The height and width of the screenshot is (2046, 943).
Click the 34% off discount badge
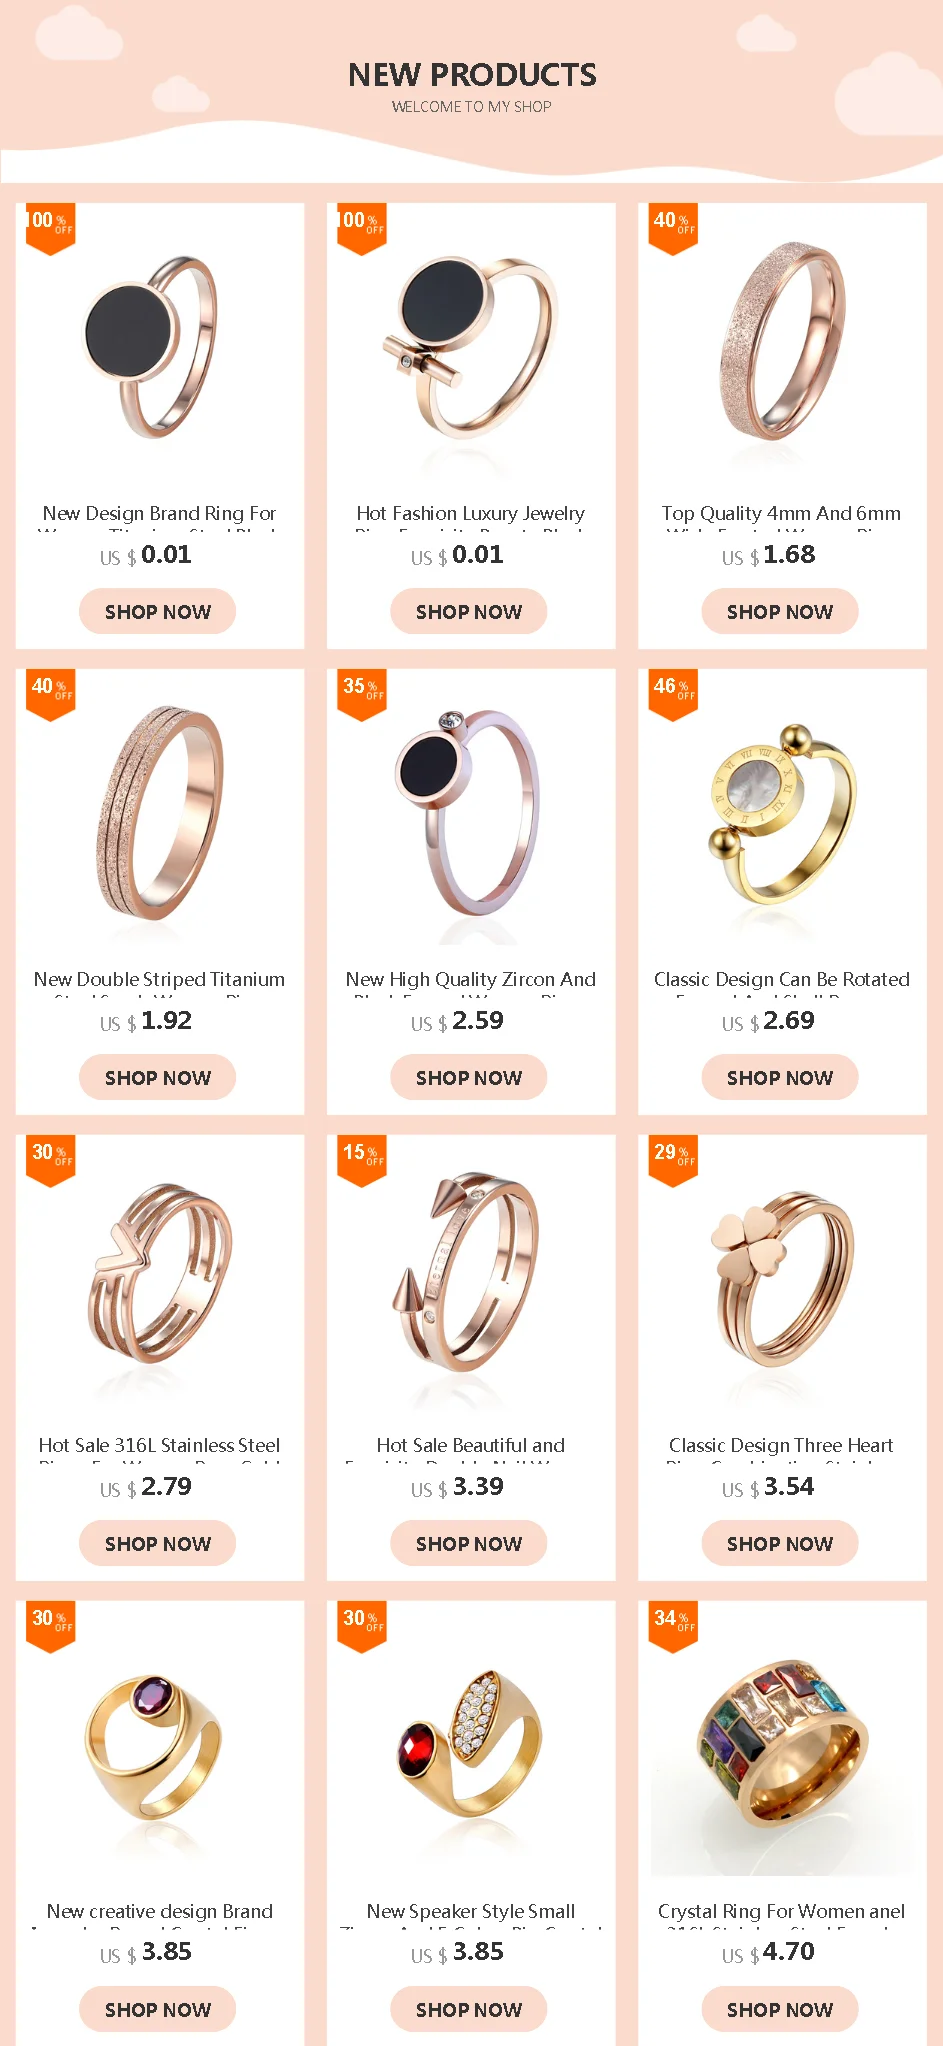673,1627
